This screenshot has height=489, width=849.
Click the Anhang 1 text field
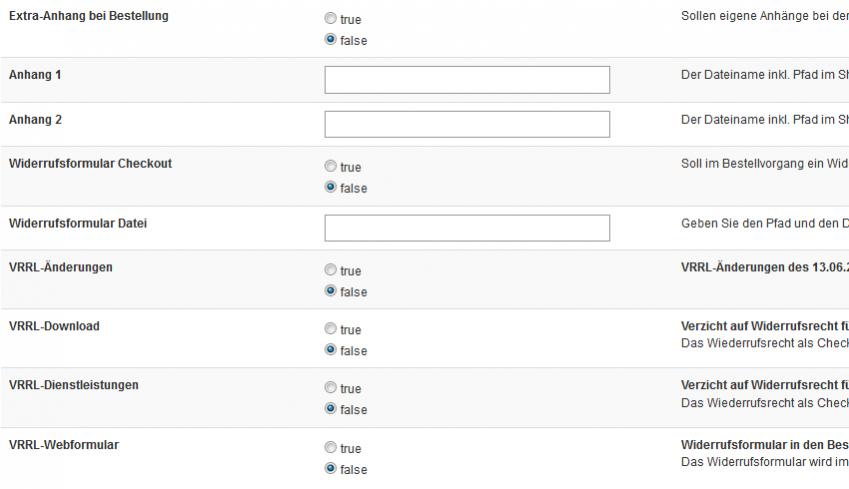[467, 80]
